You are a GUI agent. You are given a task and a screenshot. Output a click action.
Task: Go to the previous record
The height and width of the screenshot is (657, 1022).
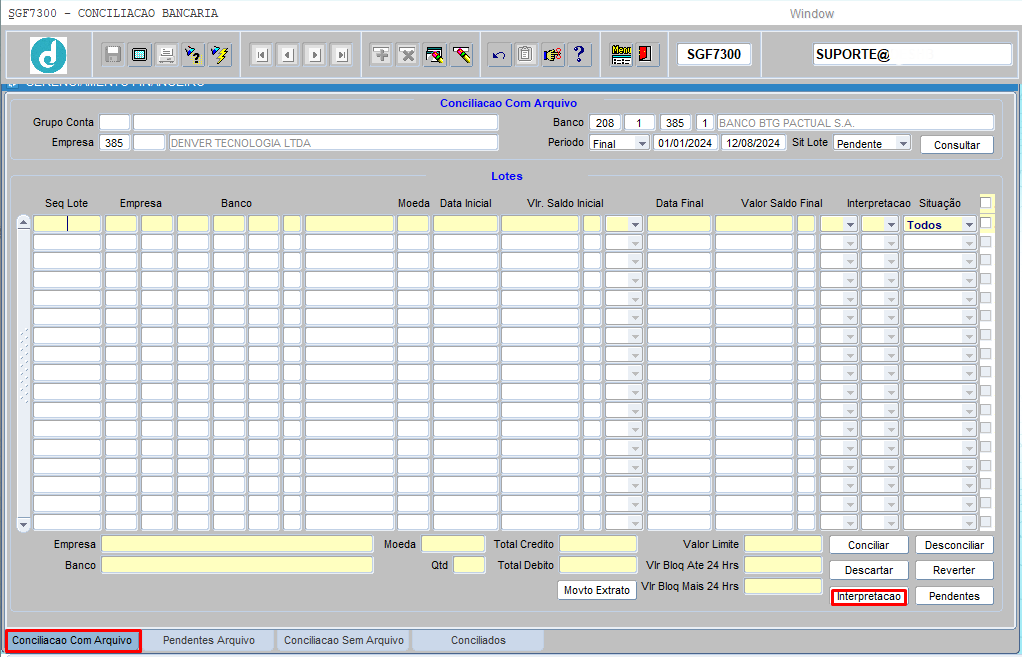(x=288, y=55)
